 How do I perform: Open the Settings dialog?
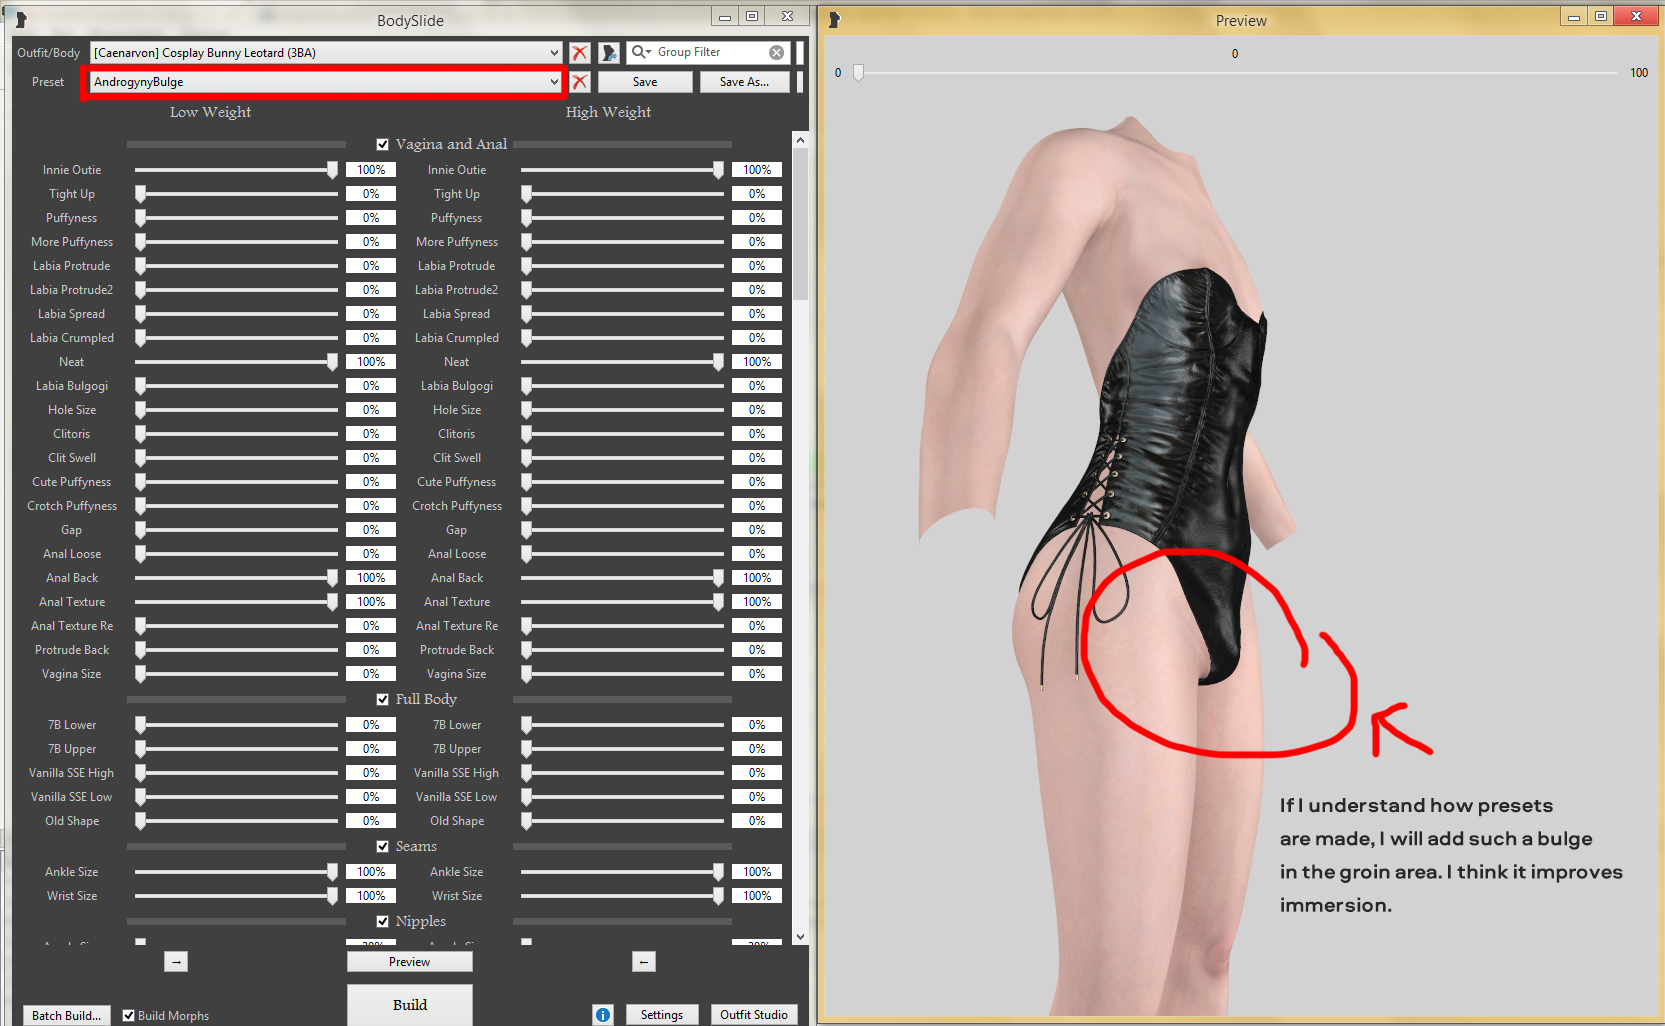pyautogui.click(x=662, y=1015)
